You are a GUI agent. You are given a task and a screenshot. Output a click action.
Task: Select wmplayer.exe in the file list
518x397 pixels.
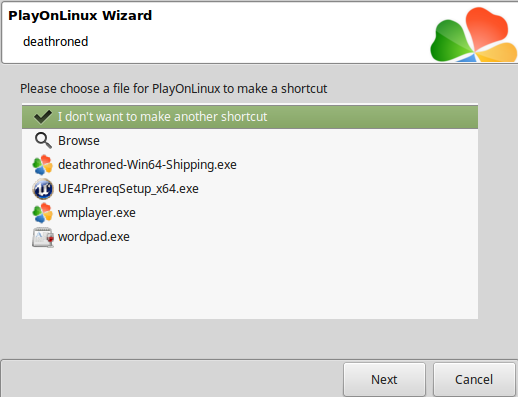[250, 213]
